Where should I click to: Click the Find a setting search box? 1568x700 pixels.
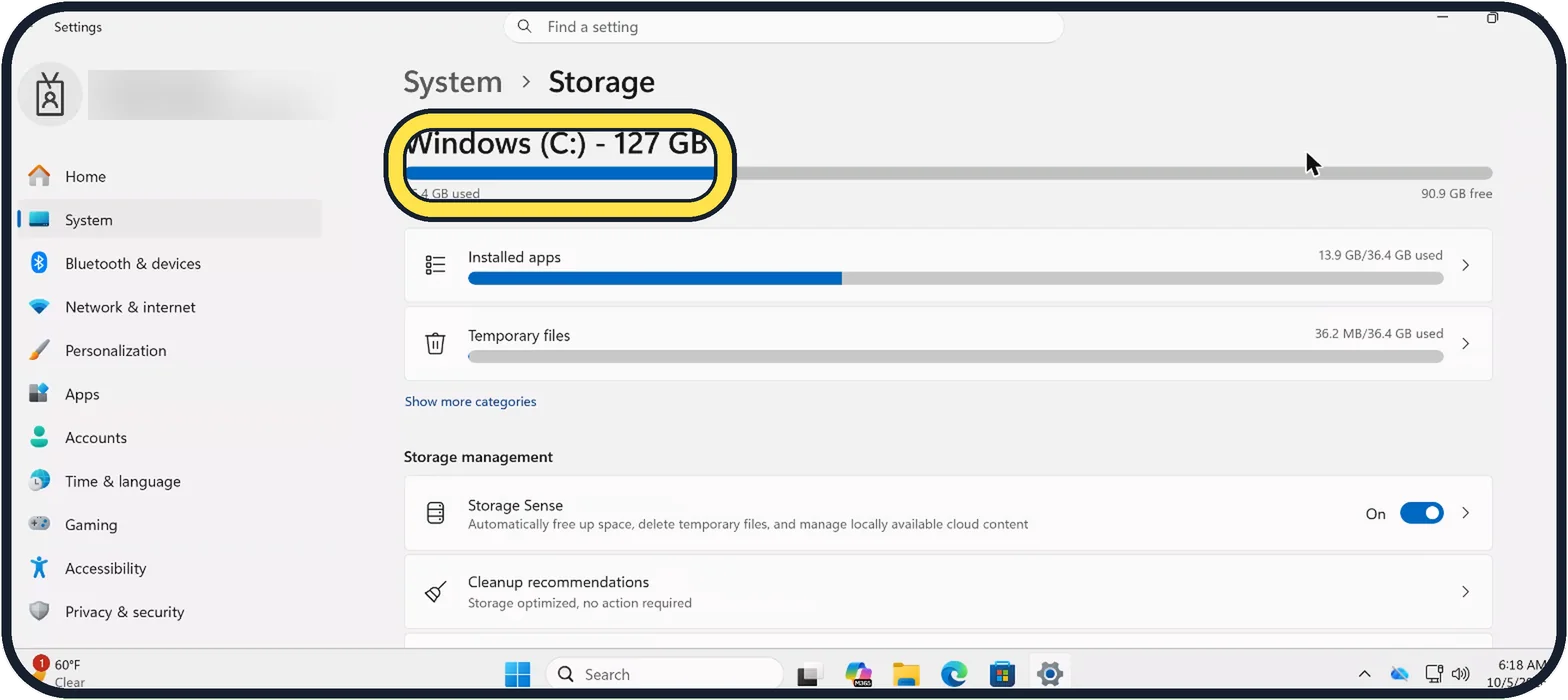coord(783,27)
